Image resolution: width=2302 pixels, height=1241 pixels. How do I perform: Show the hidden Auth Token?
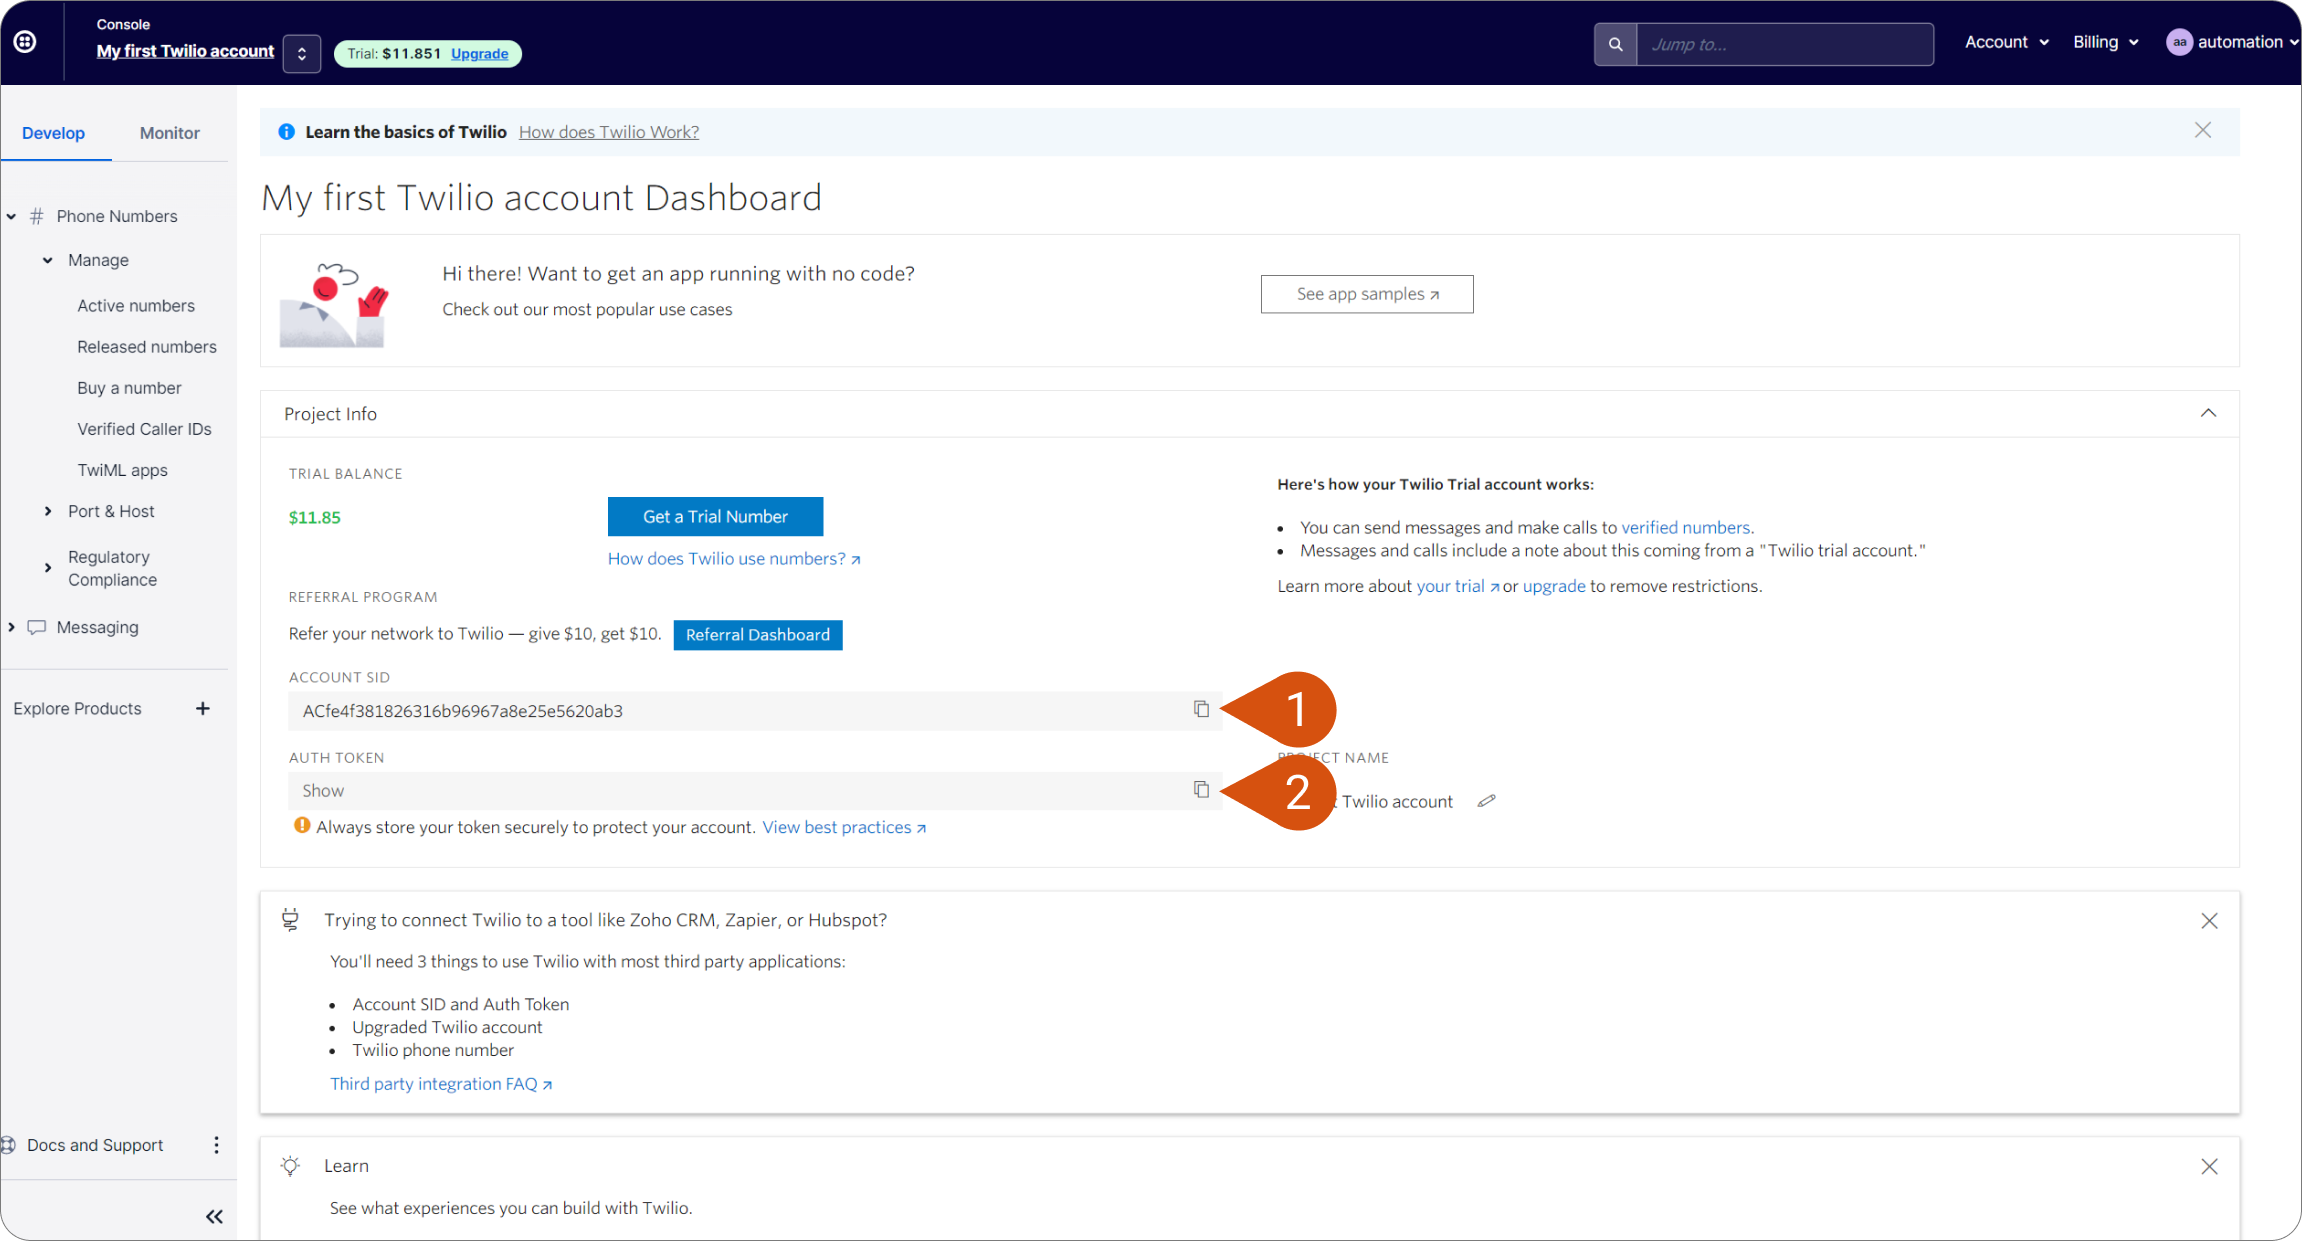click(x=323, y=790)
